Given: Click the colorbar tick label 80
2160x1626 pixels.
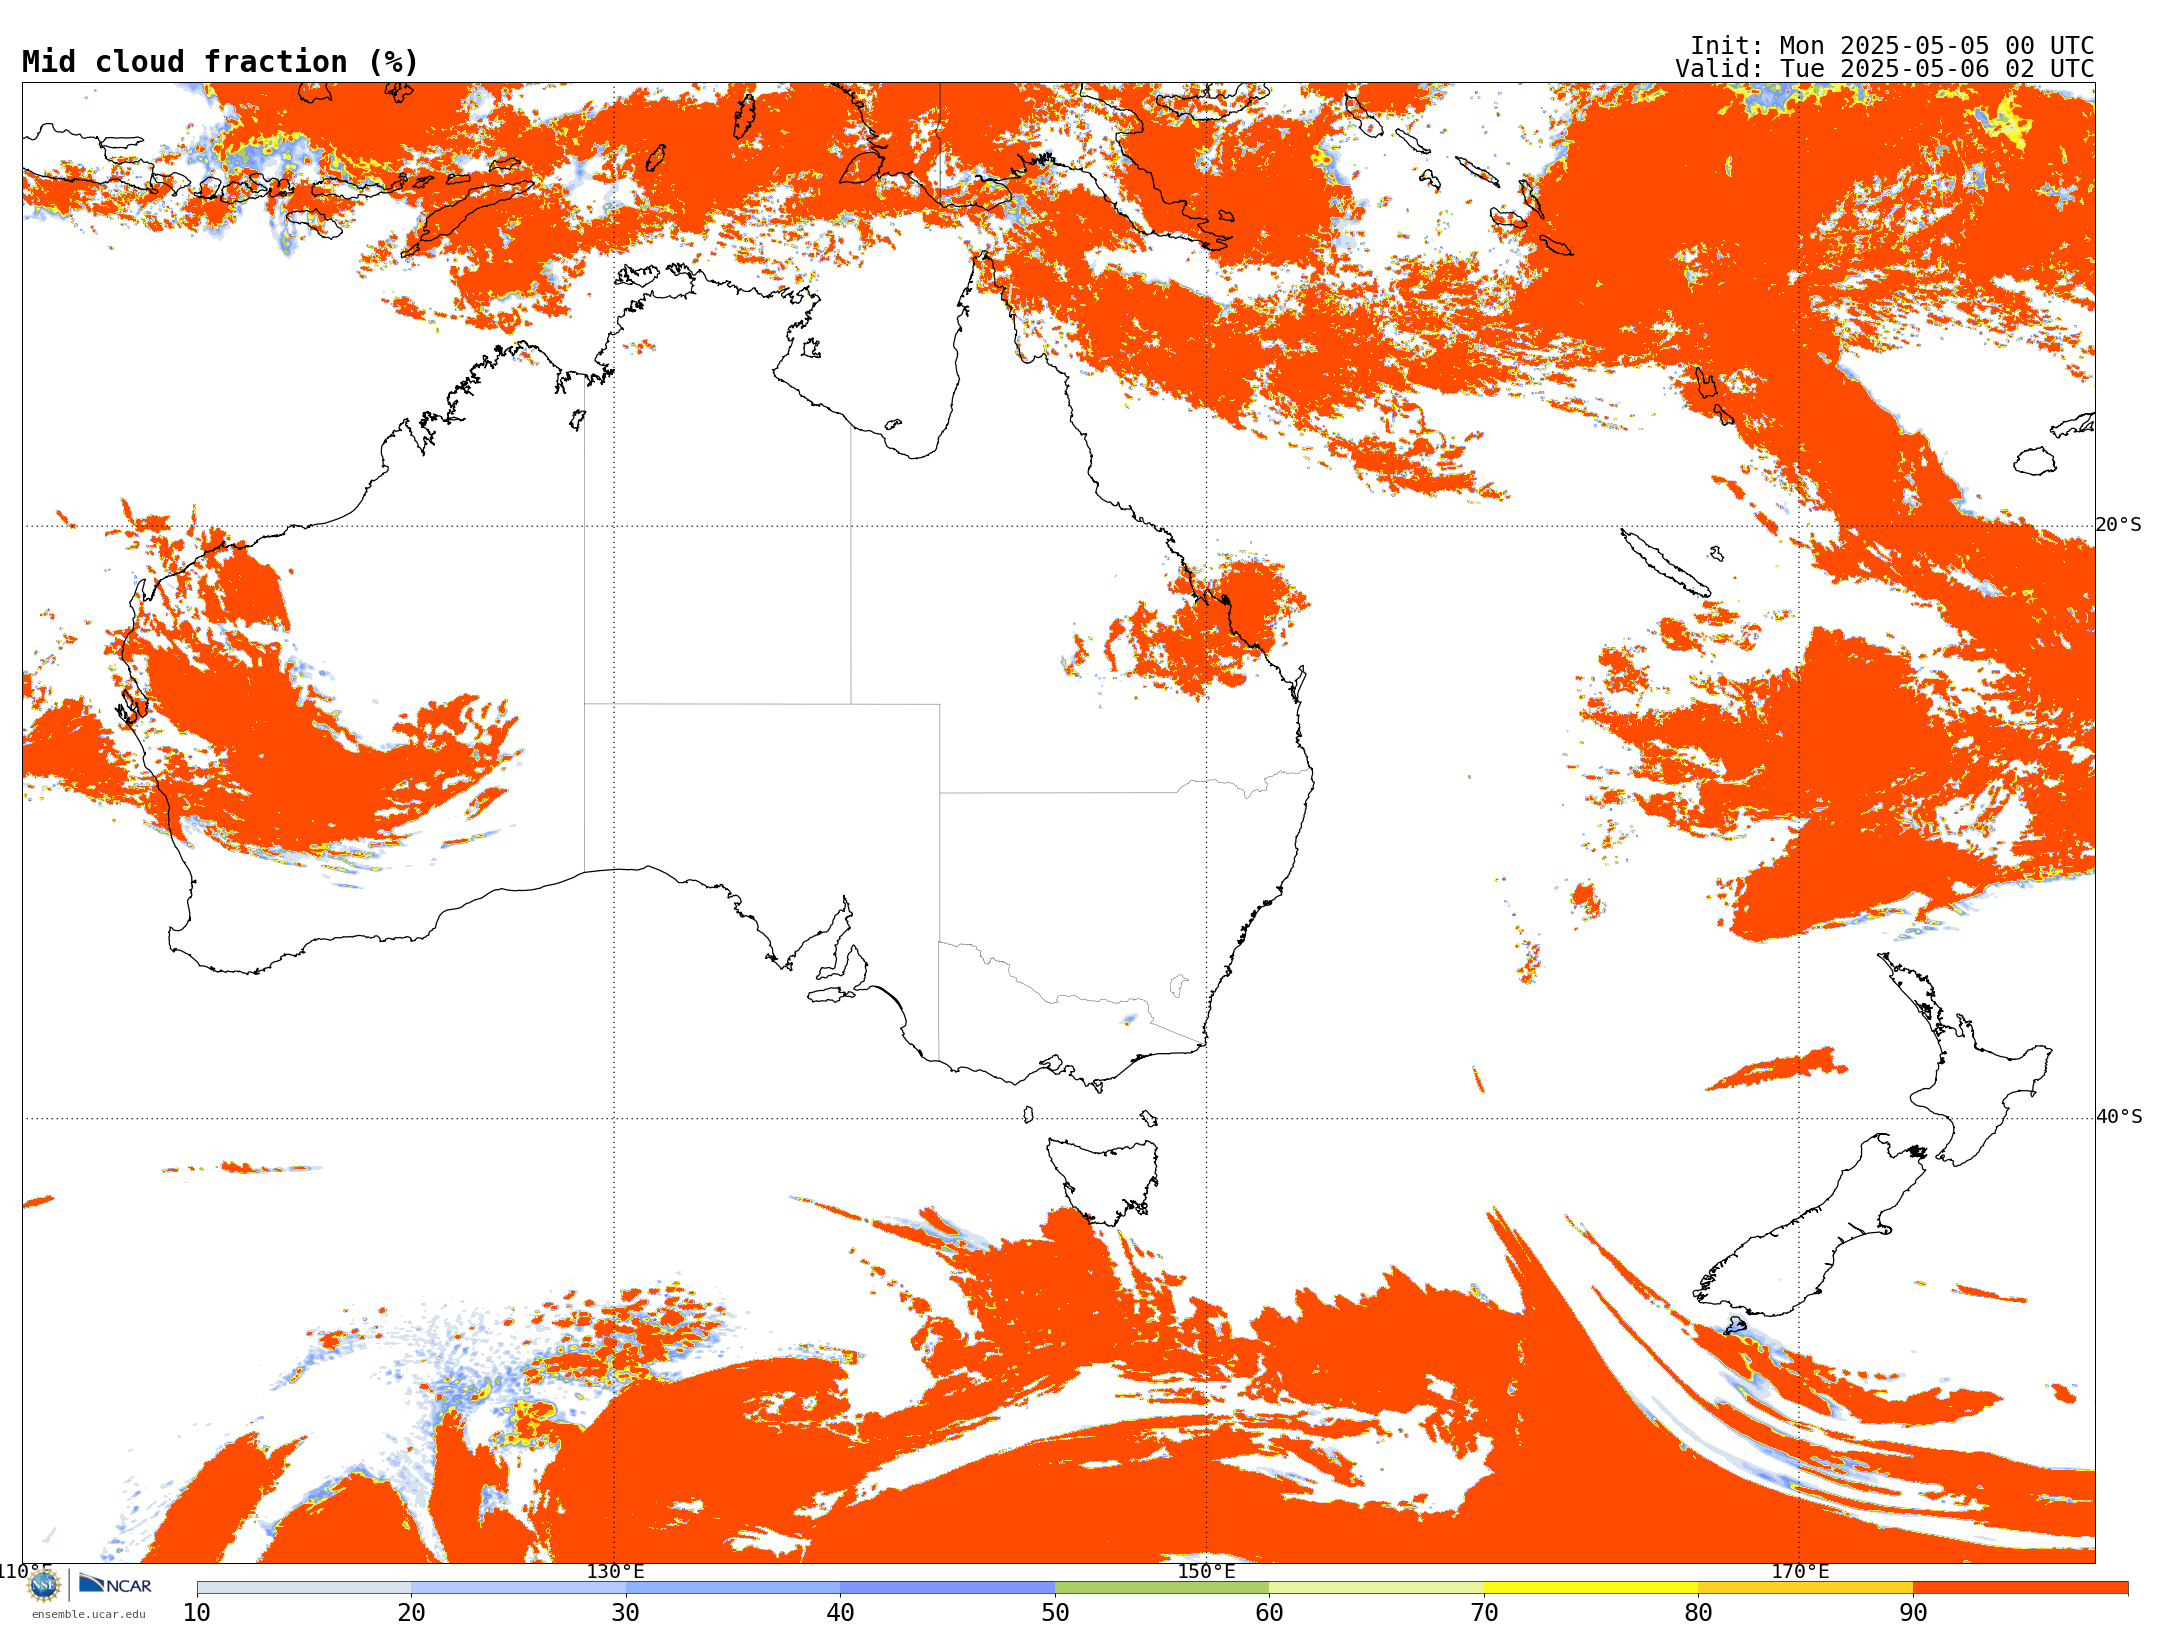Looking at the screenshot, I should [x=1698, y=1613].
